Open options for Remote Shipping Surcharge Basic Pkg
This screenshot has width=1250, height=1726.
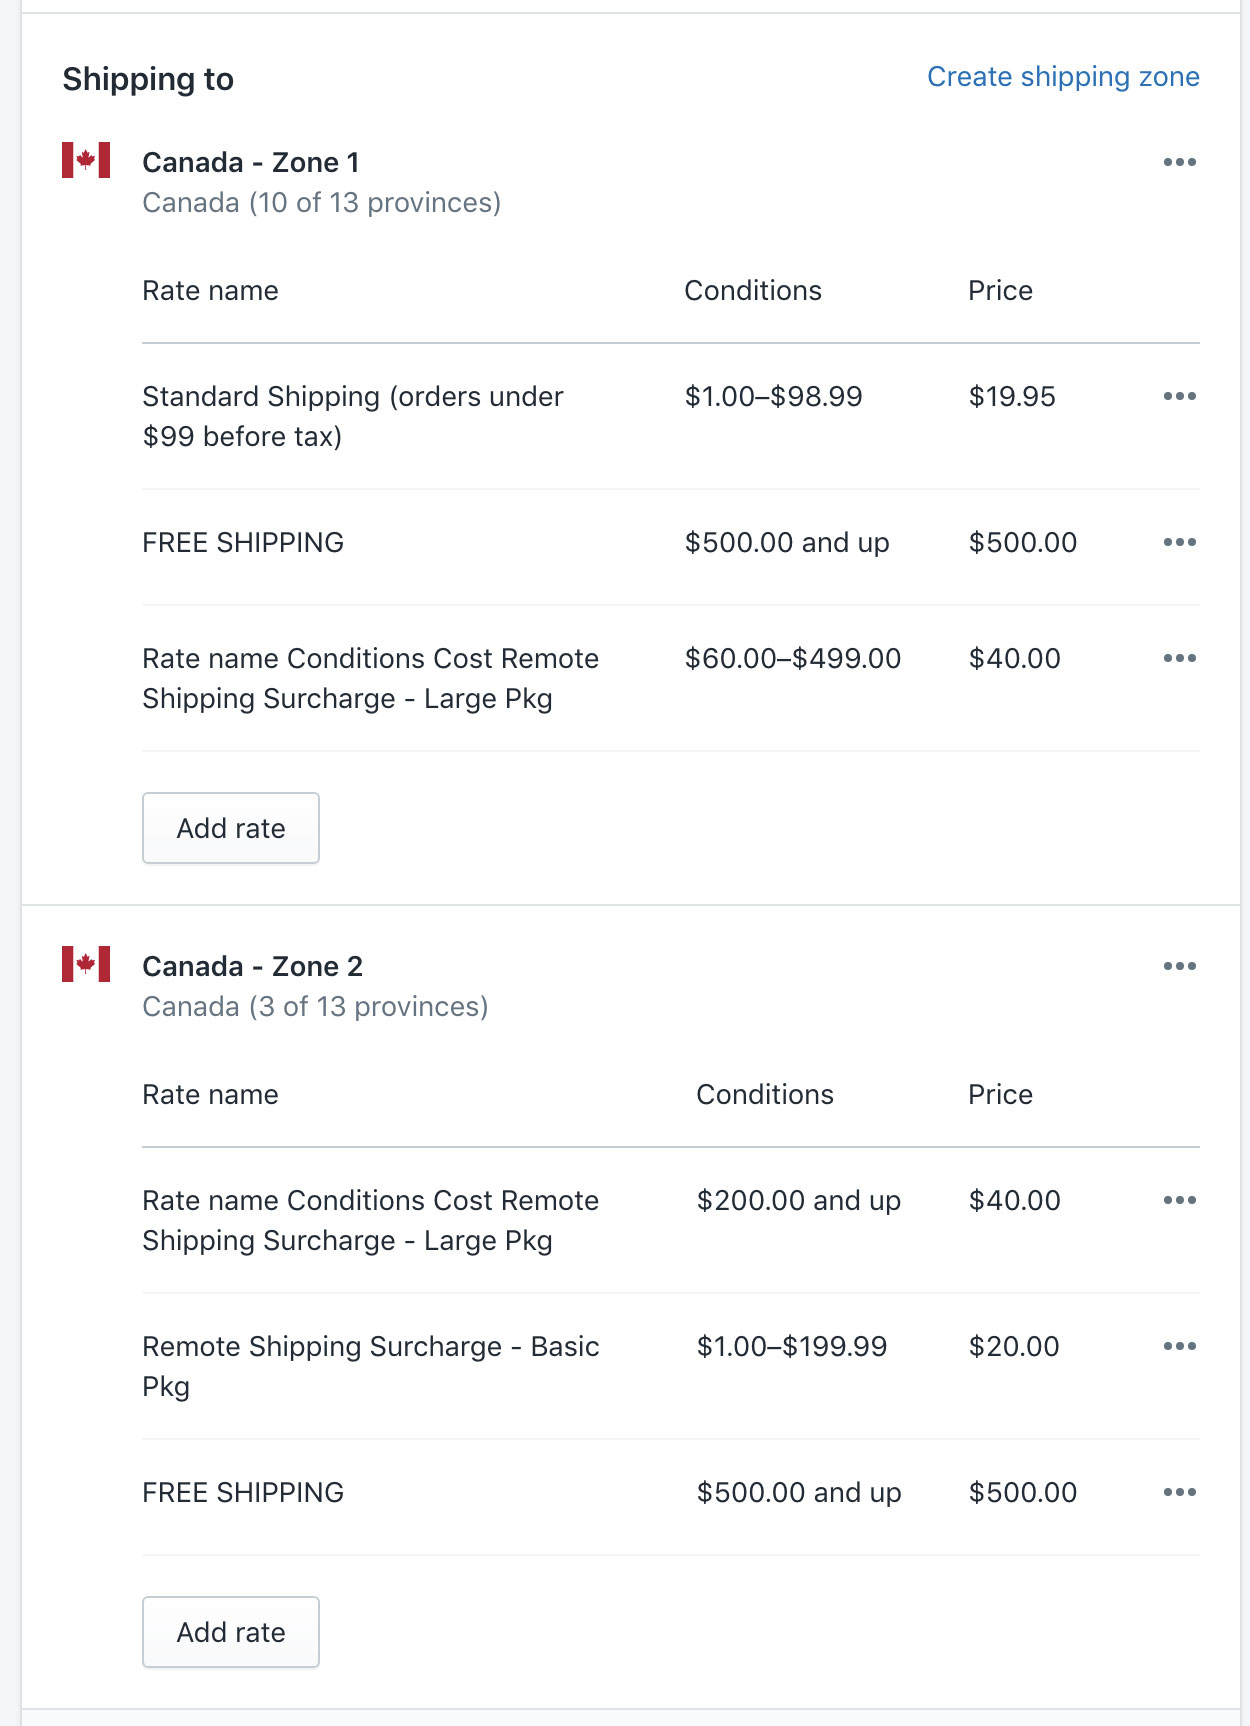click(x=1179, y=1346)
